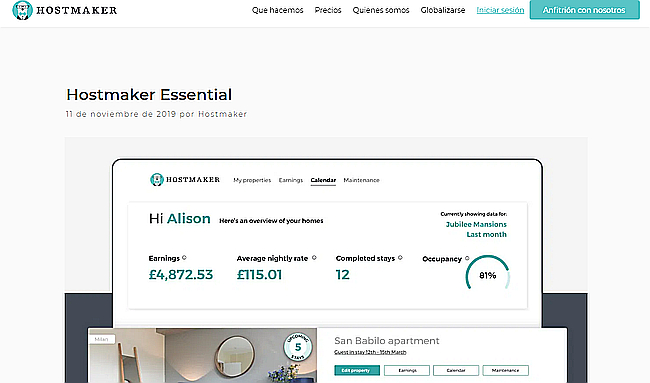Viewport: 650px width, 383px height.
Task: Click the Hostmaker Essential article title
Action: click(x=149, y=95)
